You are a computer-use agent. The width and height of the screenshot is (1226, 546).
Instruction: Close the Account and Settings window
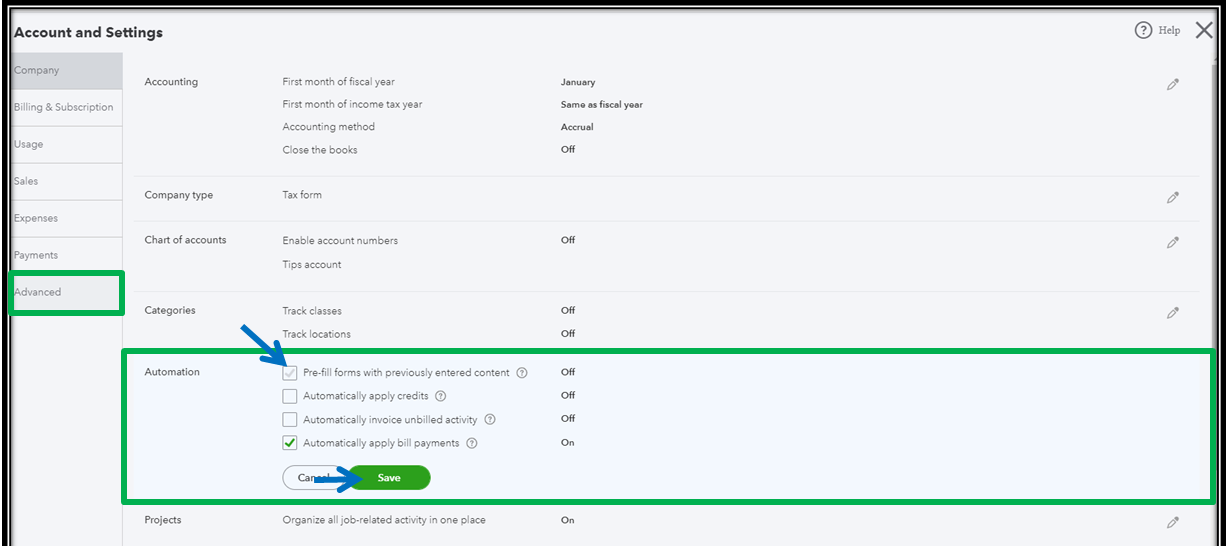[x=1204, y=31]
